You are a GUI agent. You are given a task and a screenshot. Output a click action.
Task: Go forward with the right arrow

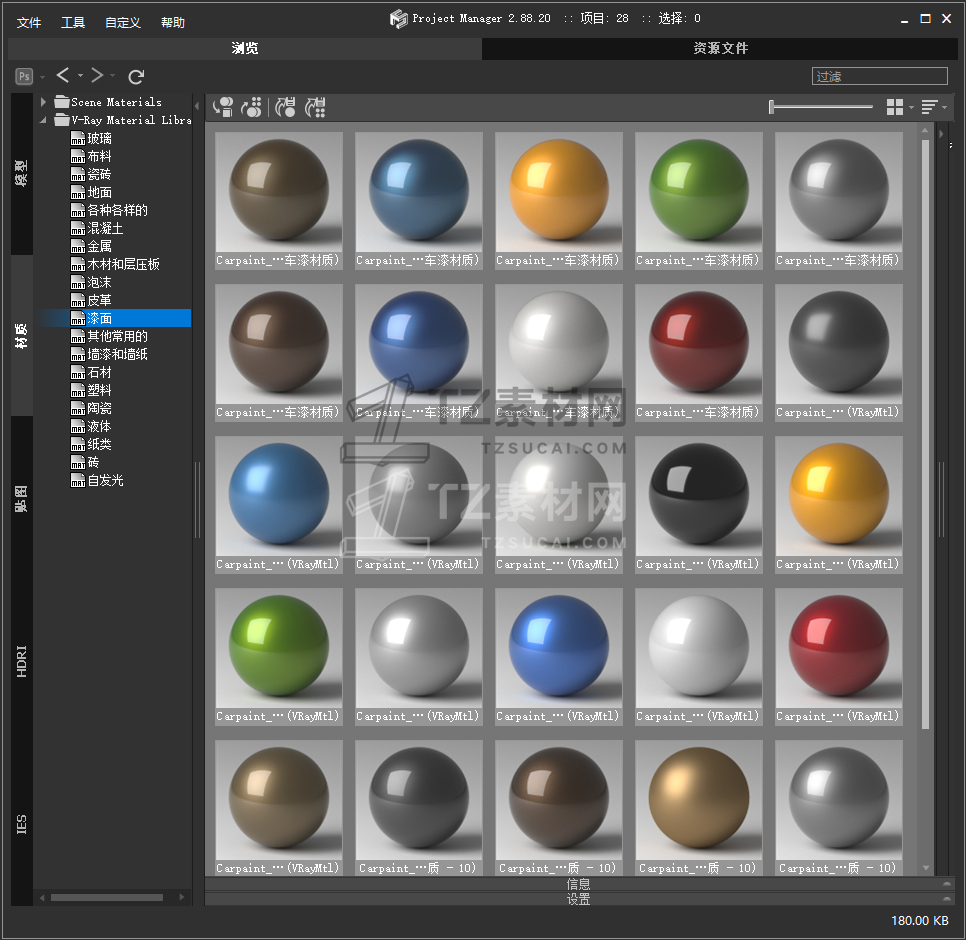pos(97,76)
